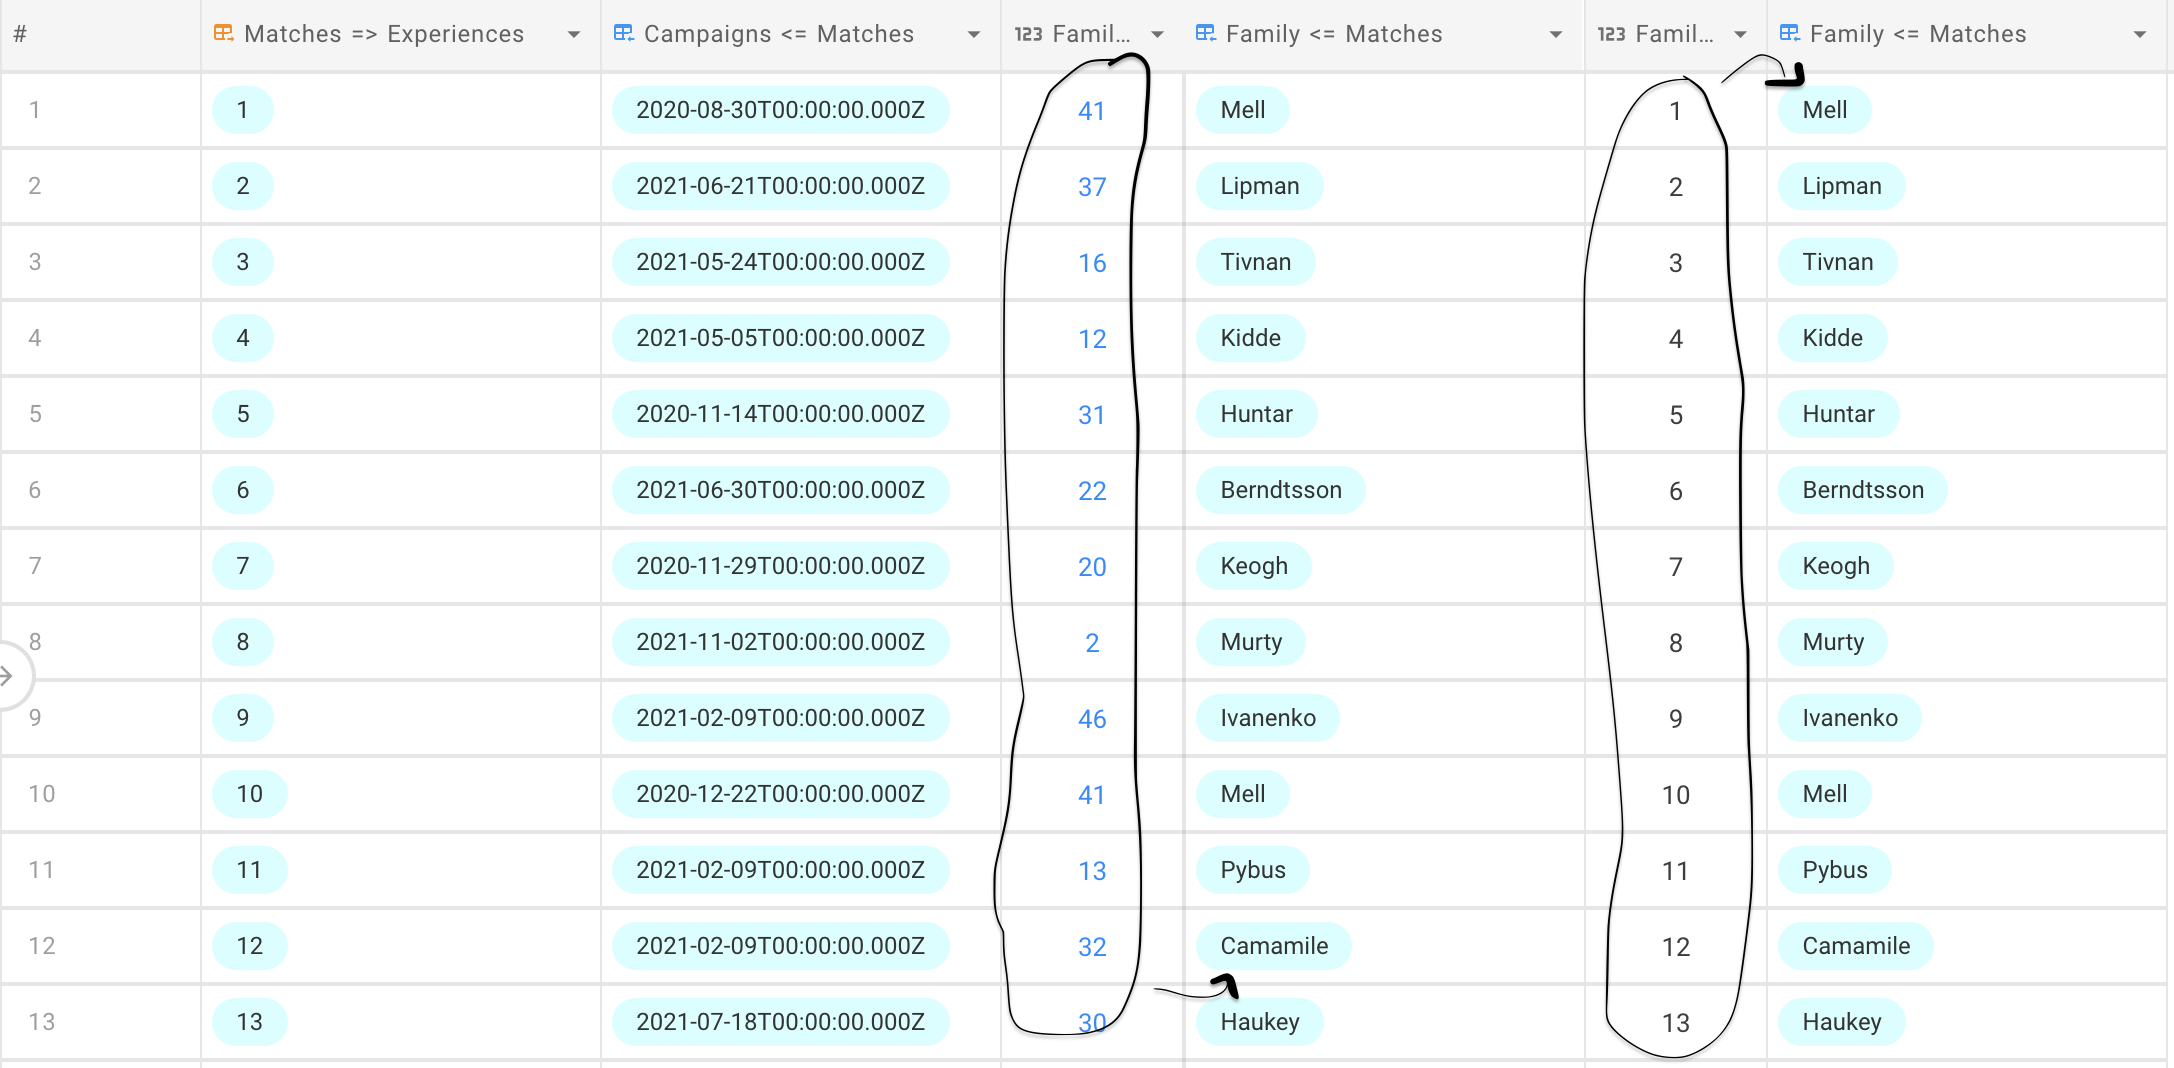Click row number 5 in the first column
This screenshot has height=1068, width=2174.
[x=35, y=413]
